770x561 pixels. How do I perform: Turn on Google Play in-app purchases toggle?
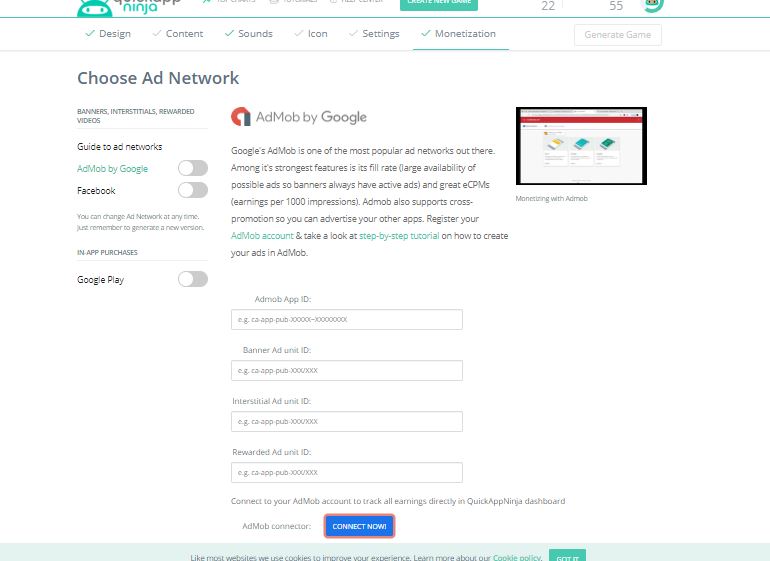pyautogui.click(x=193, y=279)
